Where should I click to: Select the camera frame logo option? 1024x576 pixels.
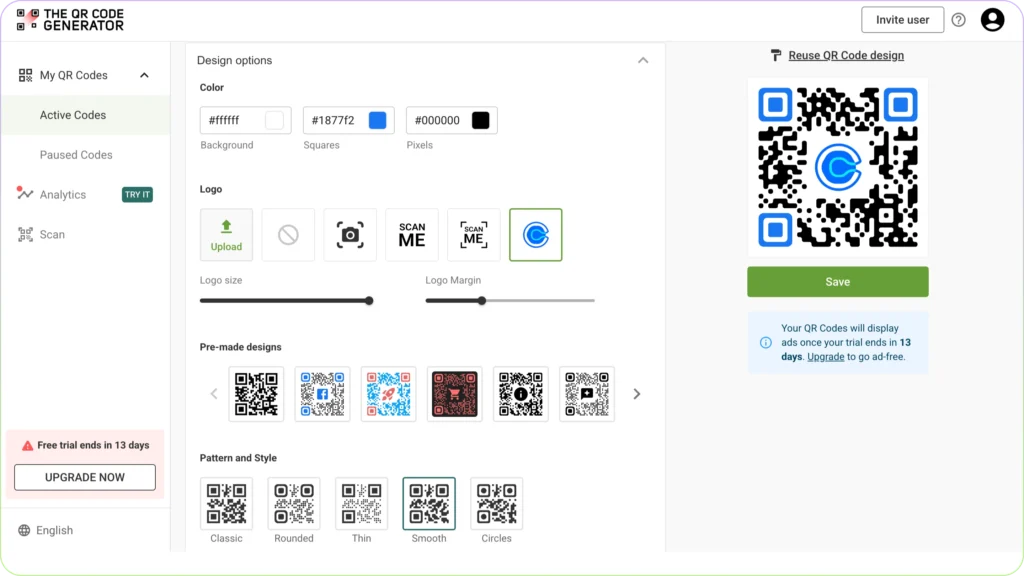pos(350,234)
